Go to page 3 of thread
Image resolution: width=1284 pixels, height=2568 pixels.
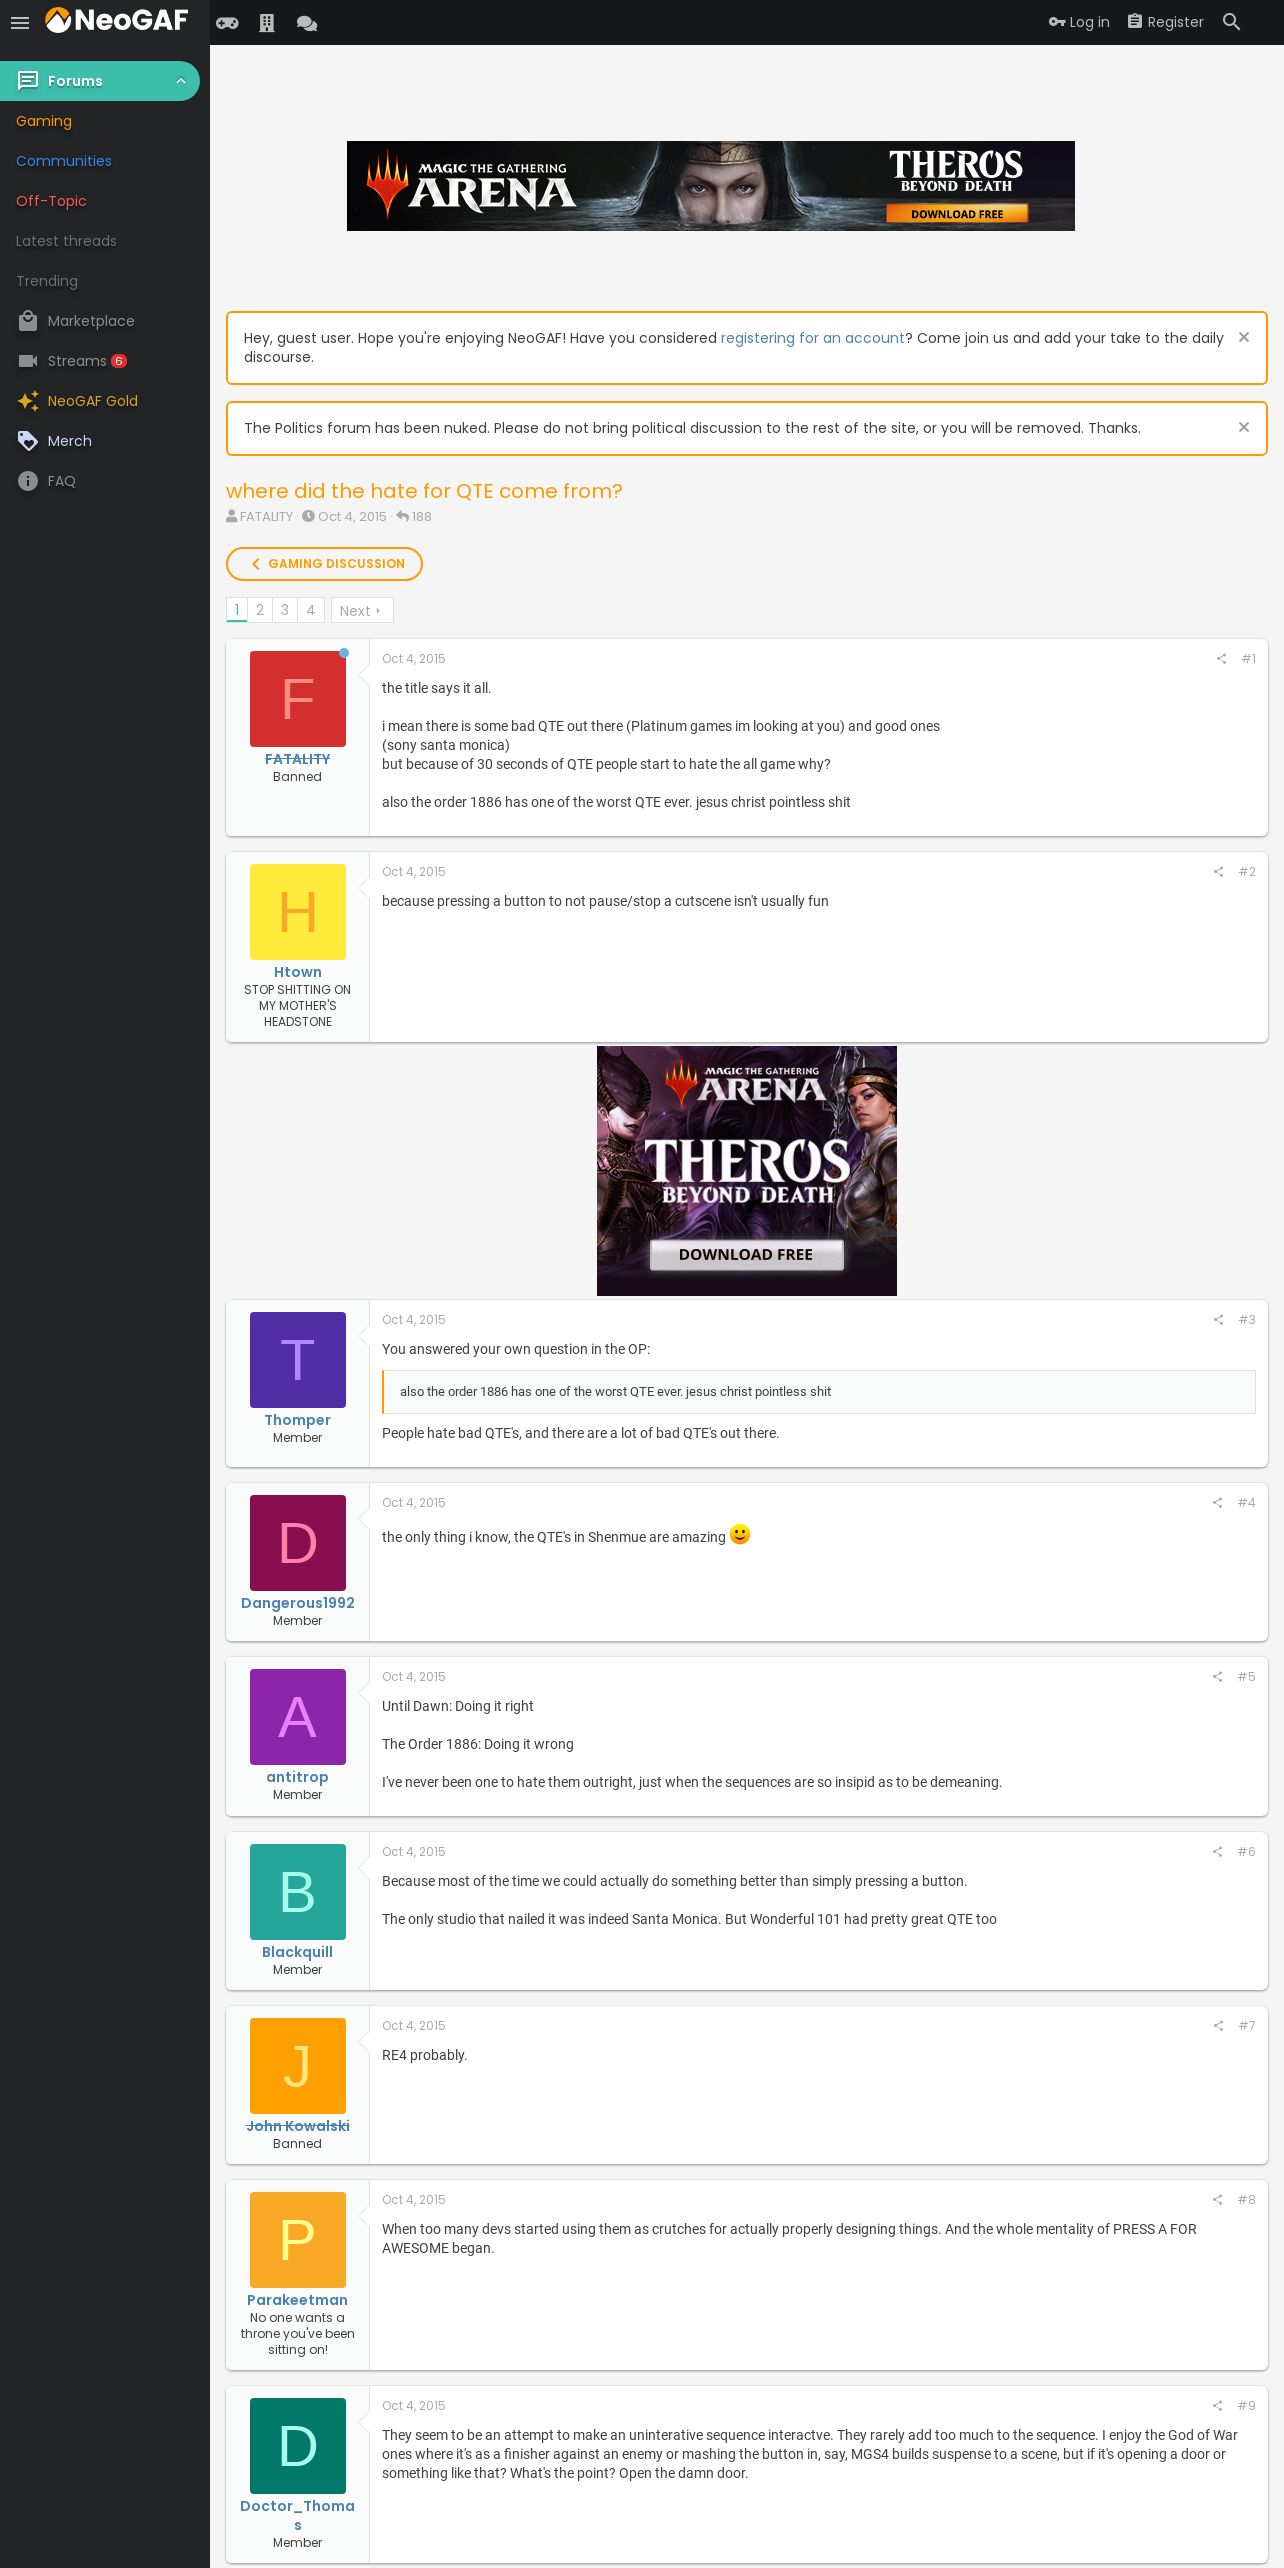[x=285, y=610]
